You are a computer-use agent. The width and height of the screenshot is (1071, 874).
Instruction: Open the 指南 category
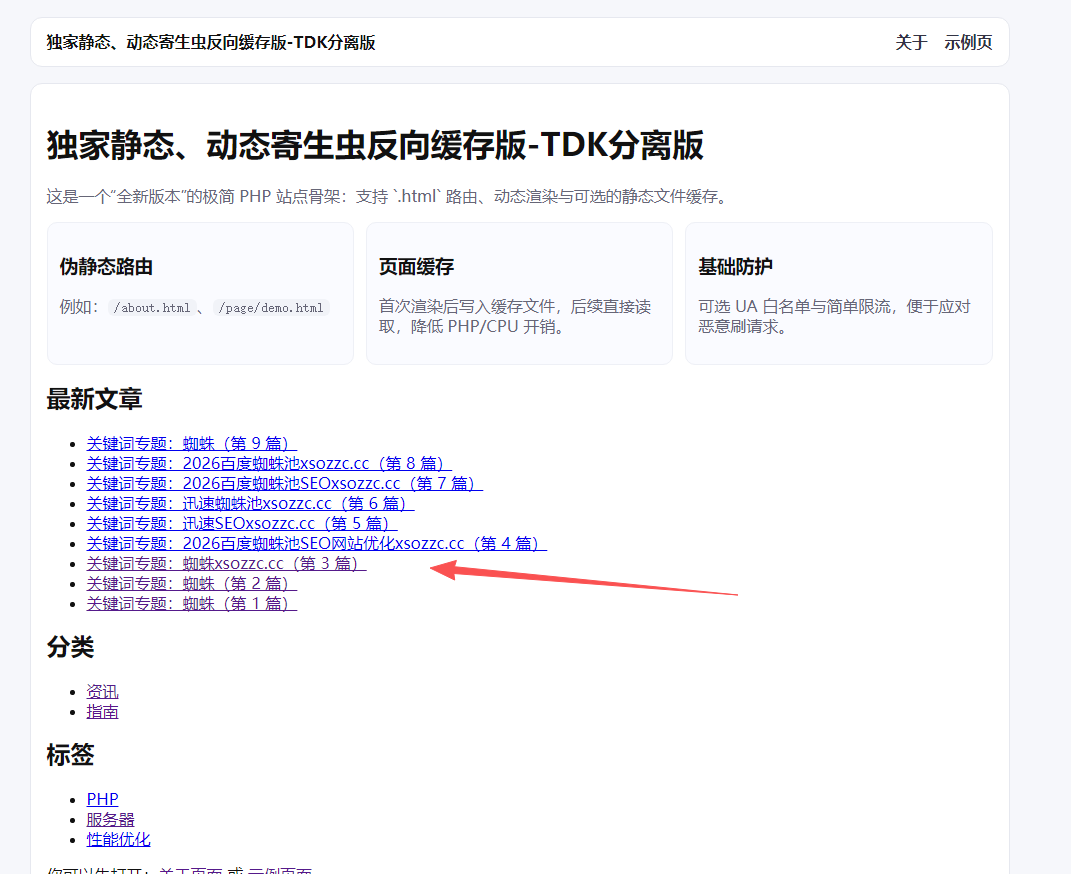102,712
